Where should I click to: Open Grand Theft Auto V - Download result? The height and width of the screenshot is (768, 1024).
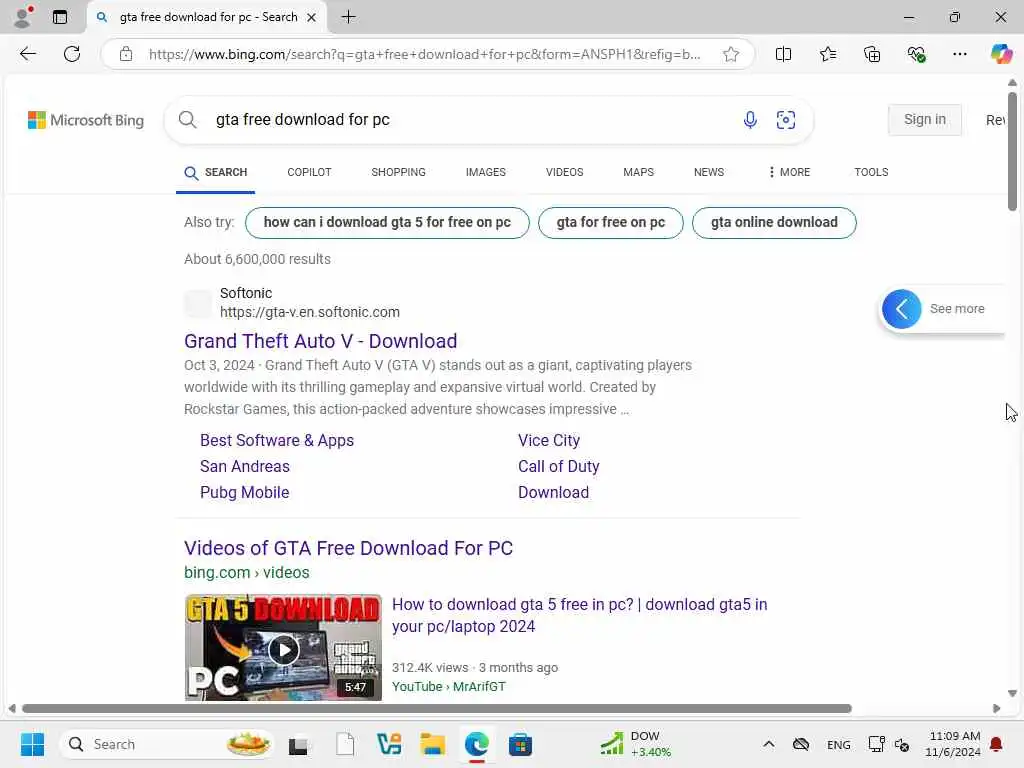(321, 341)
